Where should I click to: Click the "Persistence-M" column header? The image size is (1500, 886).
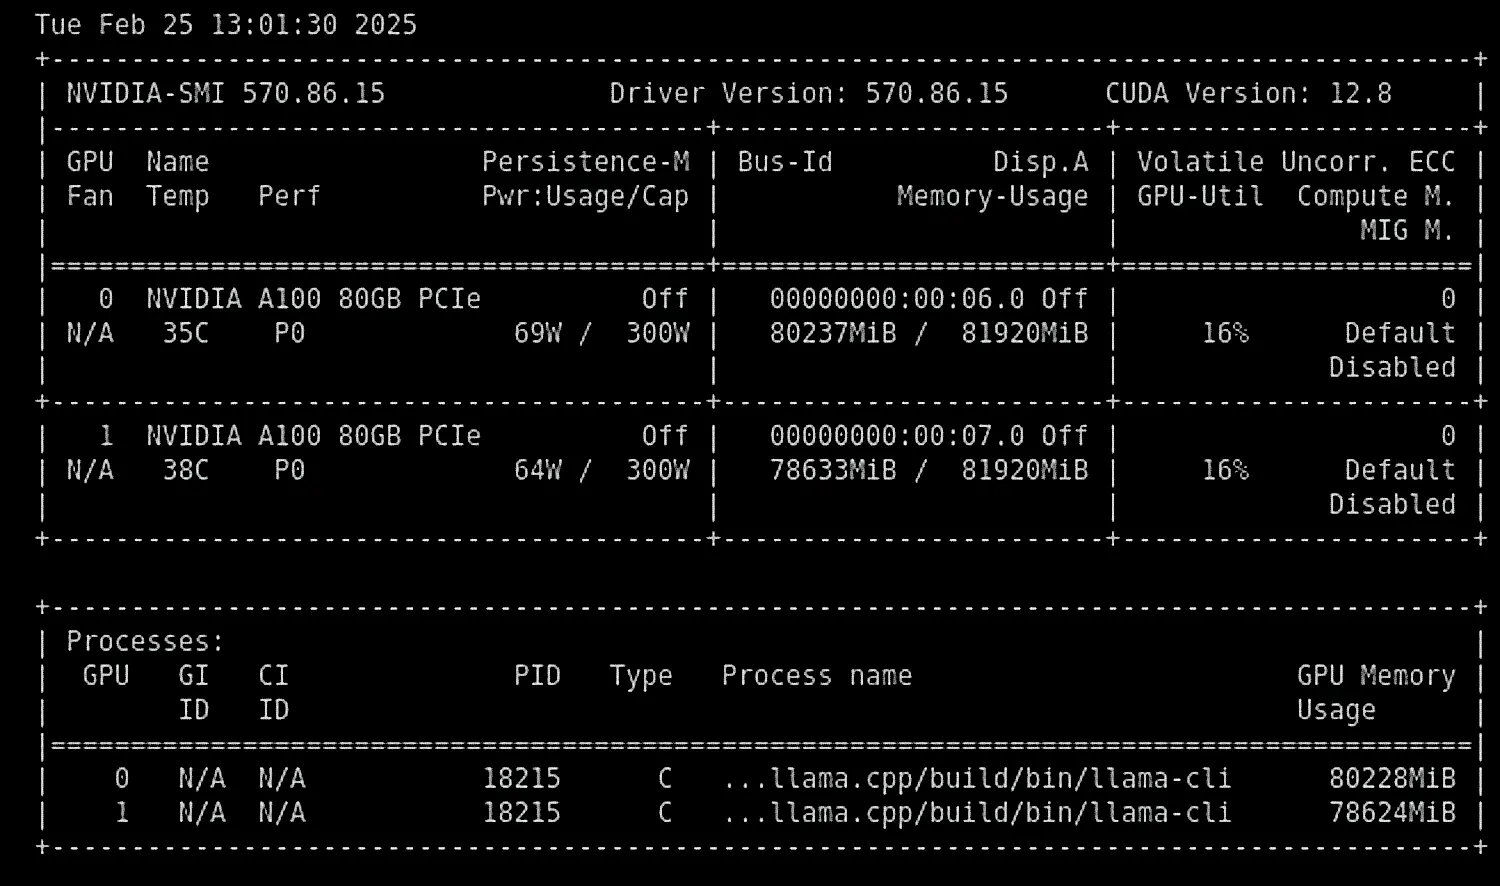(586, 162)
